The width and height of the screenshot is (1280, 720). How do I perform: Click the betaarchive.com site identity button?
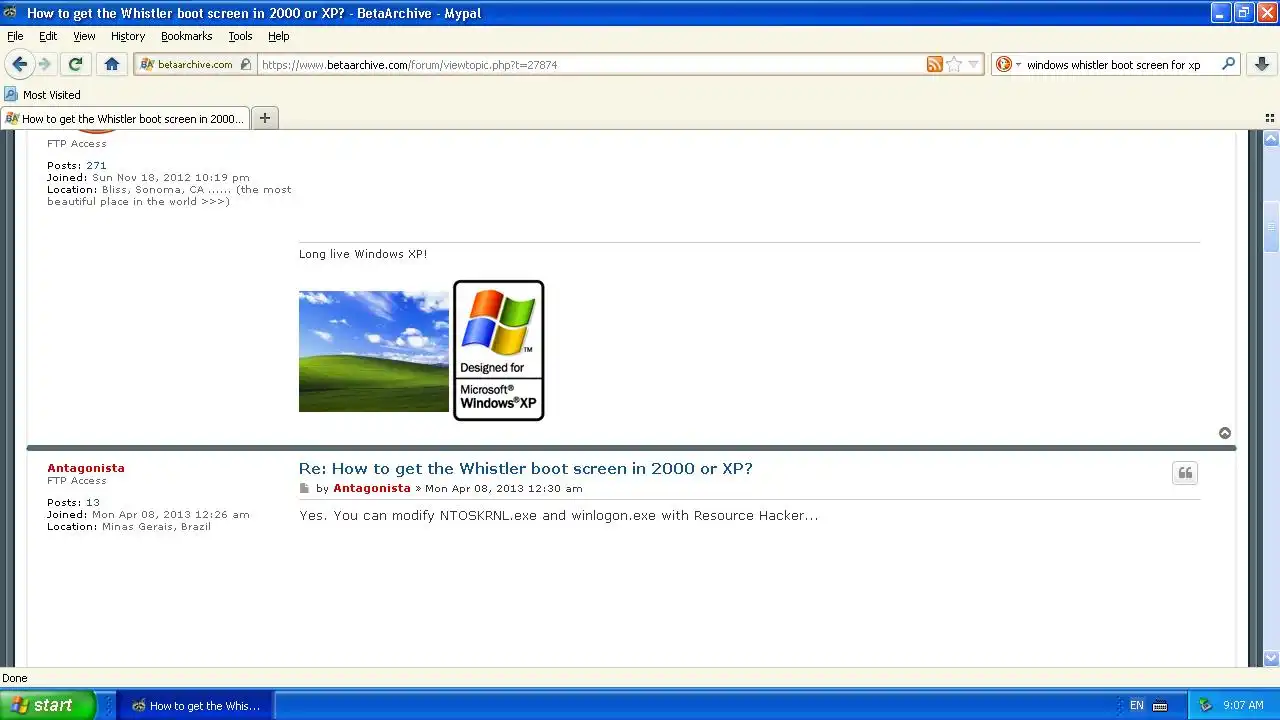195,64
